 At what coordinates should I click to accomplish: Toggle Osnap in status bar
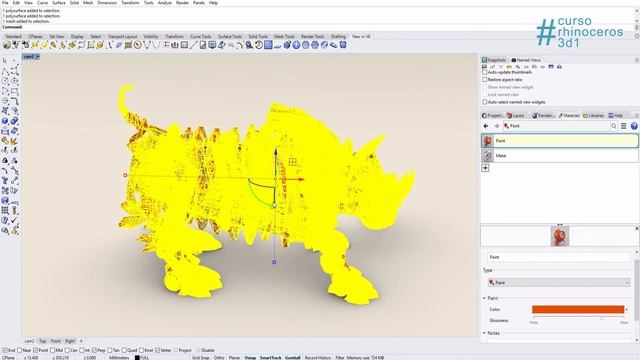point(250,358)
